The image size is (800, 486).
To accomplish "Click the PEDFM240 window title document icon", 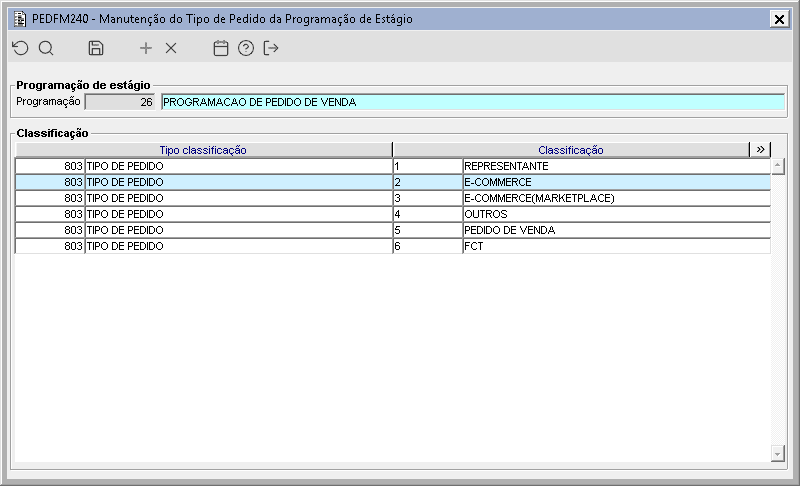I will coord(19,19).
